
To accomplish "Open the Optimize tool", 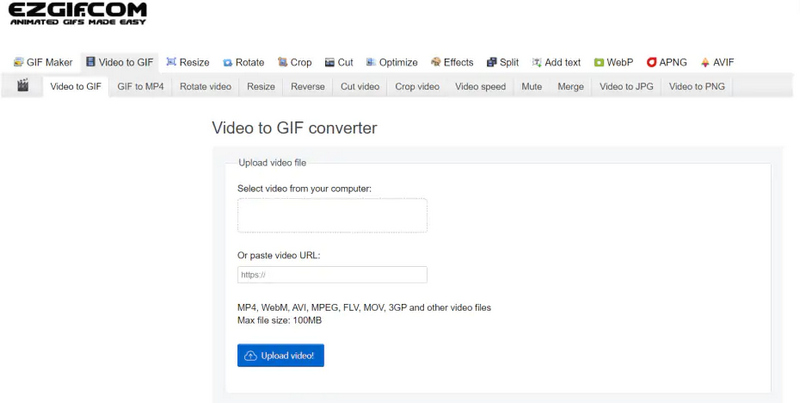I will [x=392, y=62].
